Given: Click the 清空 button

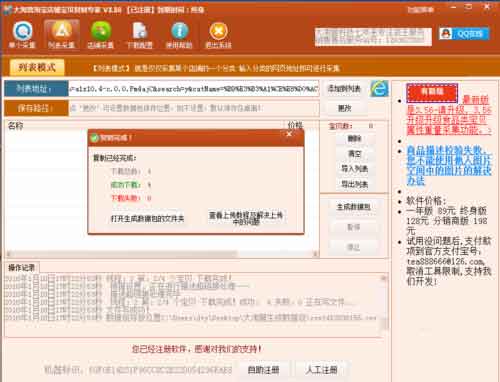Looking at the screenshot, I should click(354, 154).
